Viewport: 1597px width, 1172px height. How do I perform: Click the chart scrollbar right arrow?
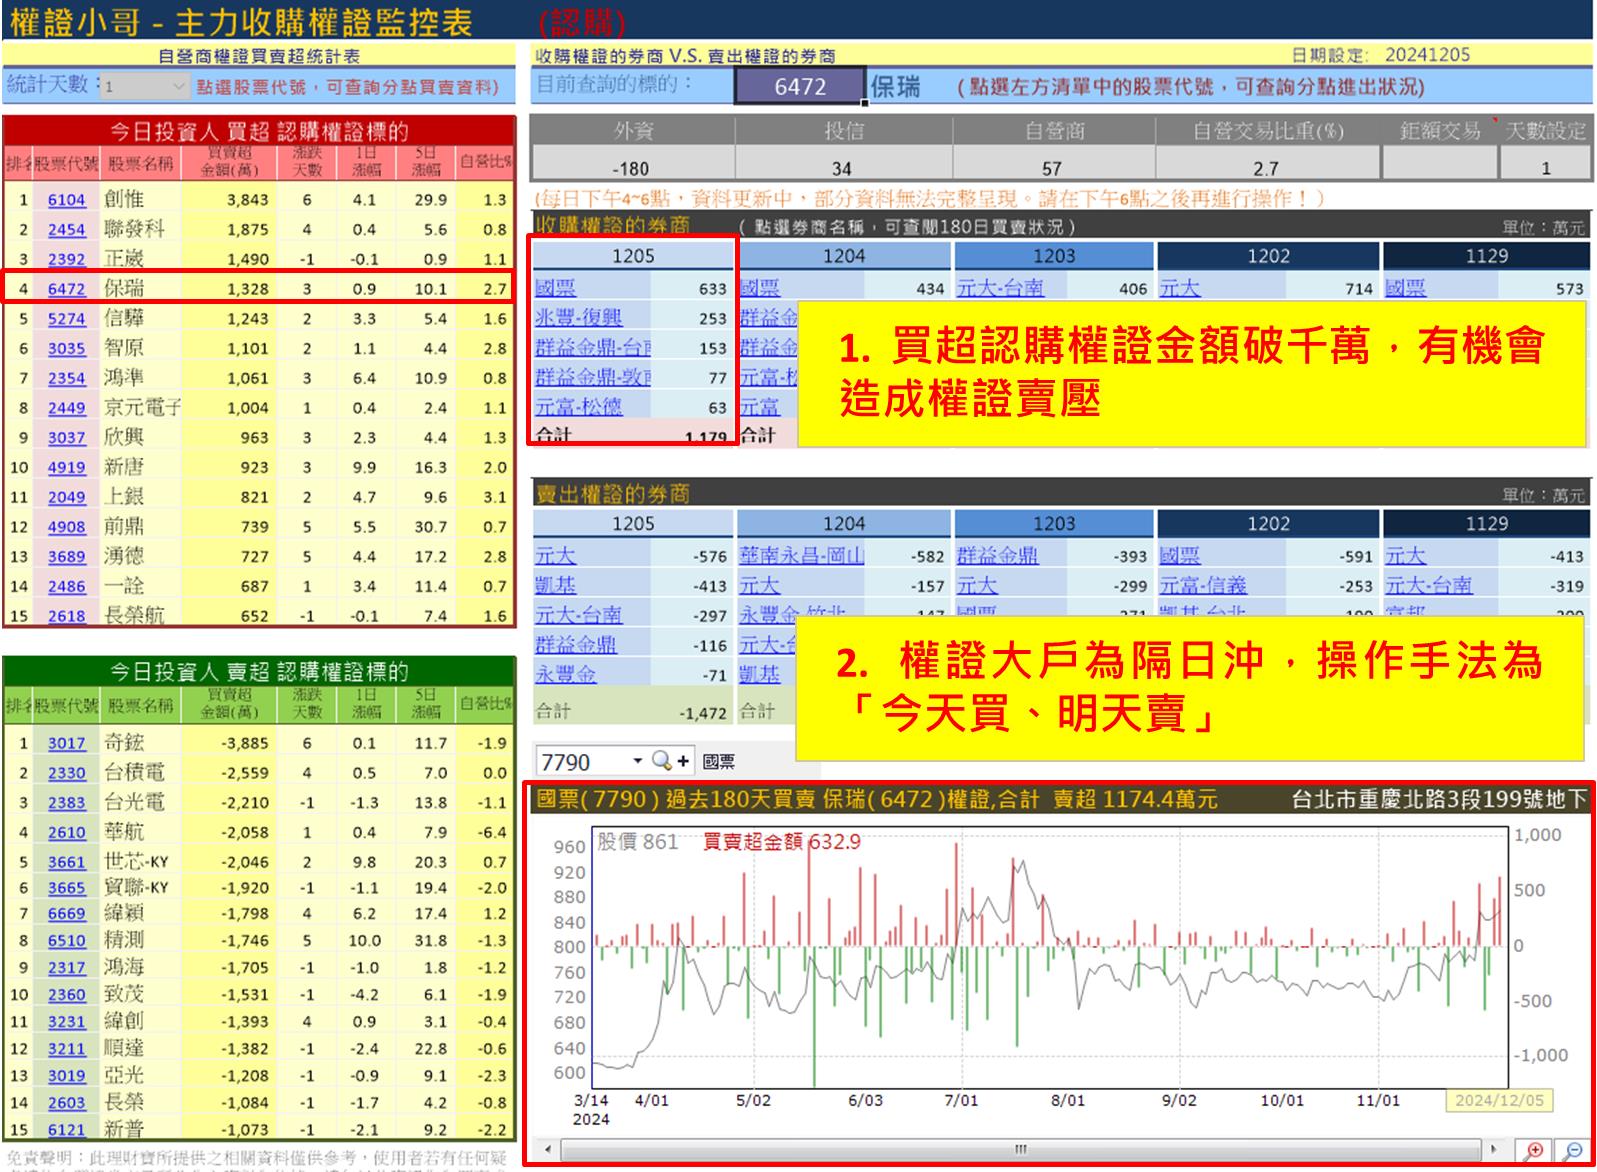point(1495,1149)
